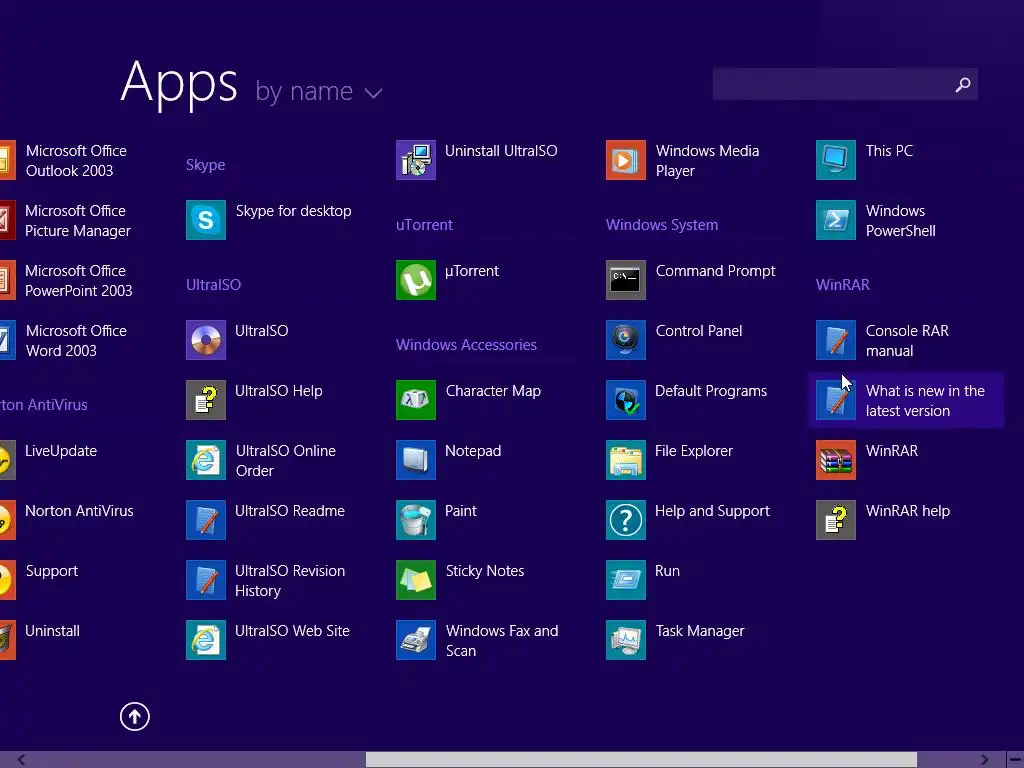The image size is (1024, 768).
Task: Open the Norton AntiVirus app entry
Action: coord(79,511)
